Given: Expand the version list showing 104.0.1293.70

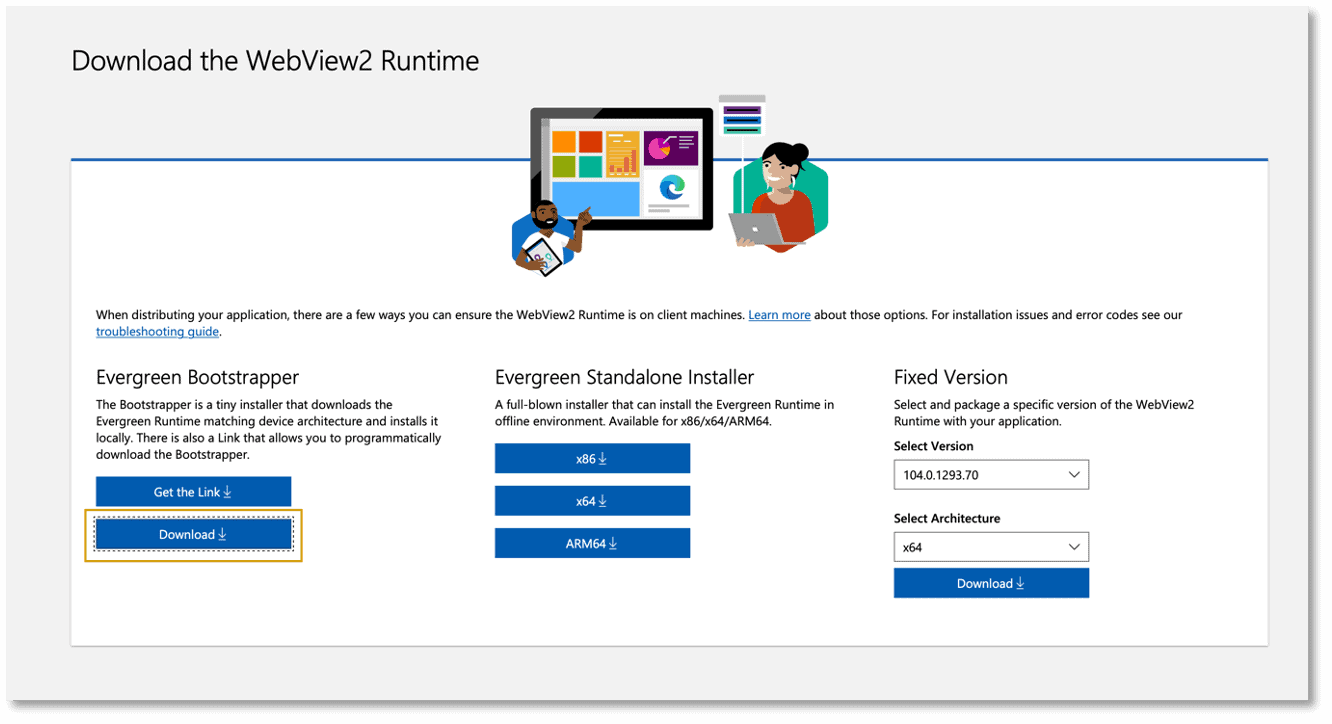Looking at the screenshot, I should click(1077, 474).
